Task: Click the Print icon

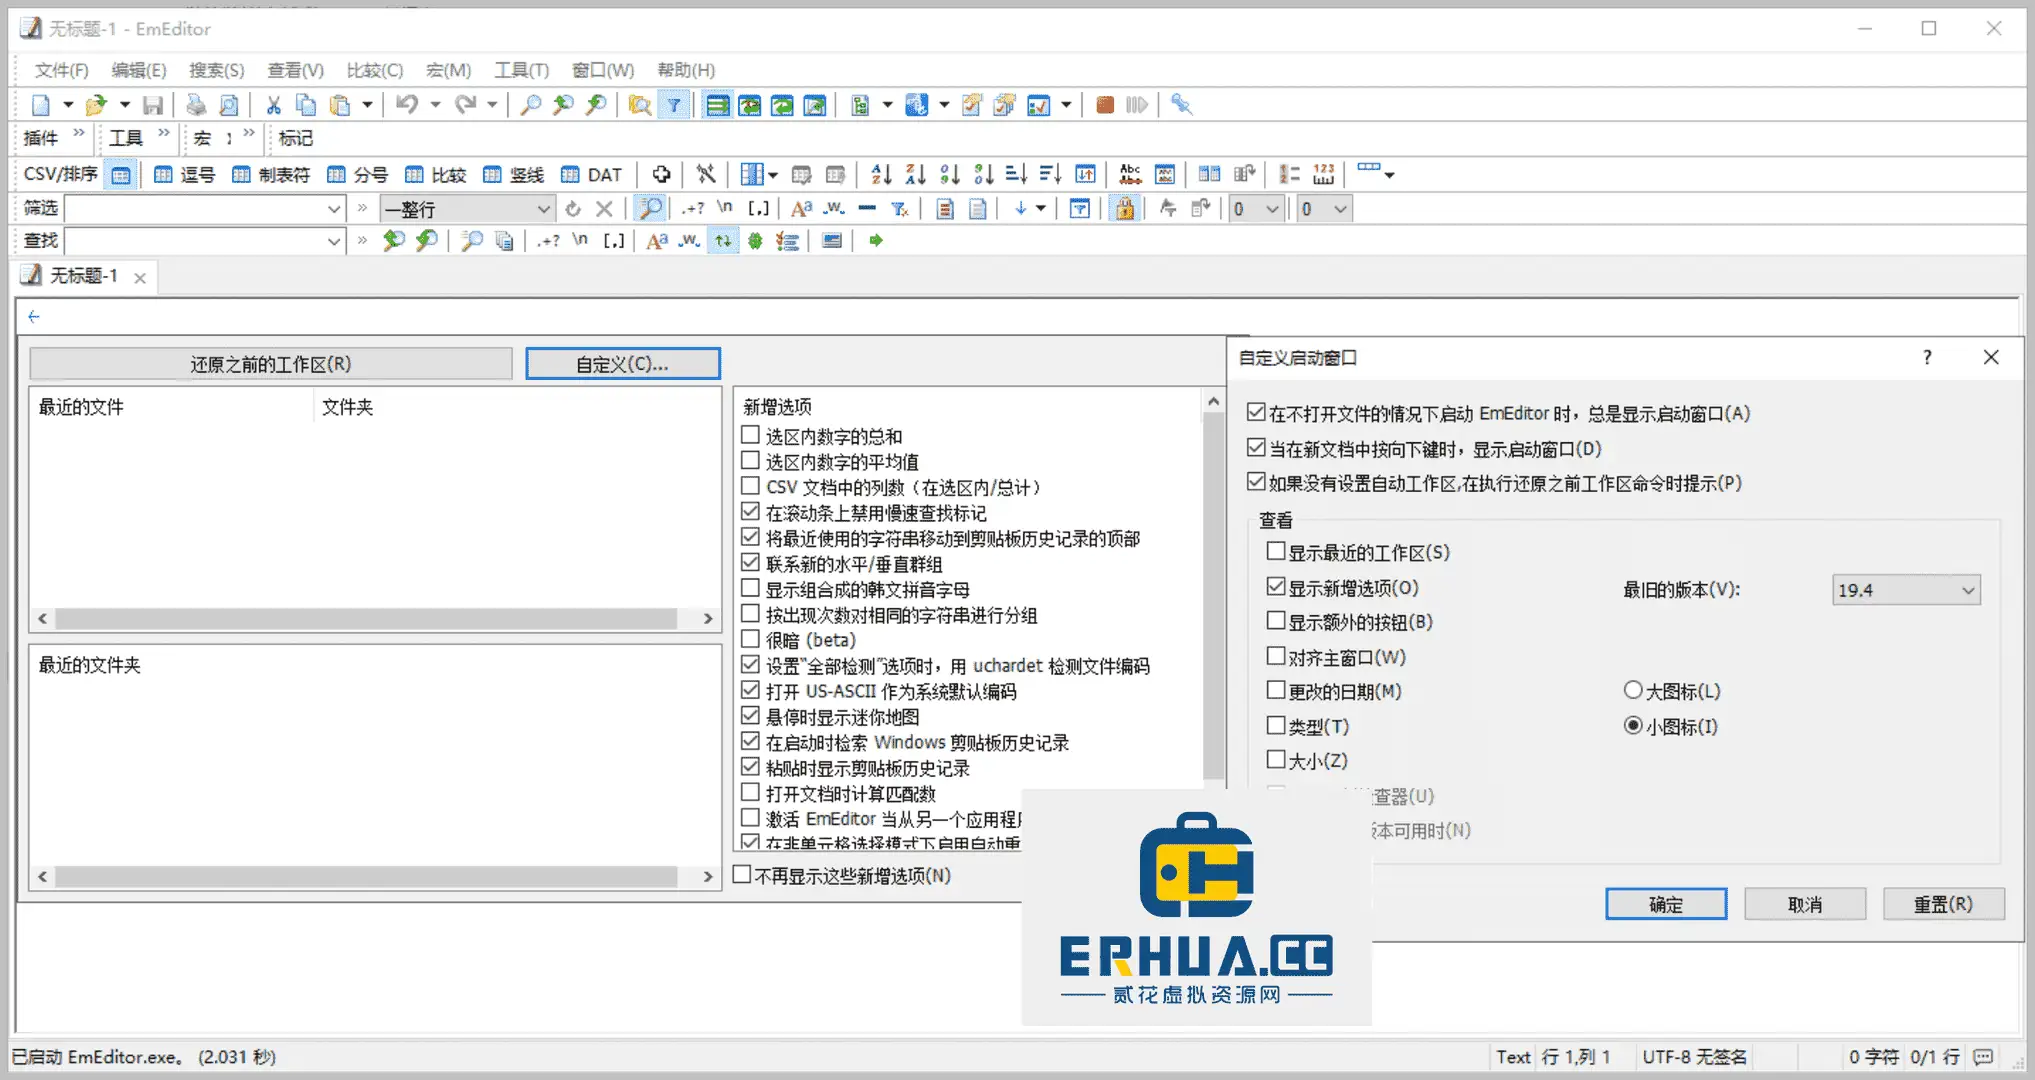Action: pos(196,105)
